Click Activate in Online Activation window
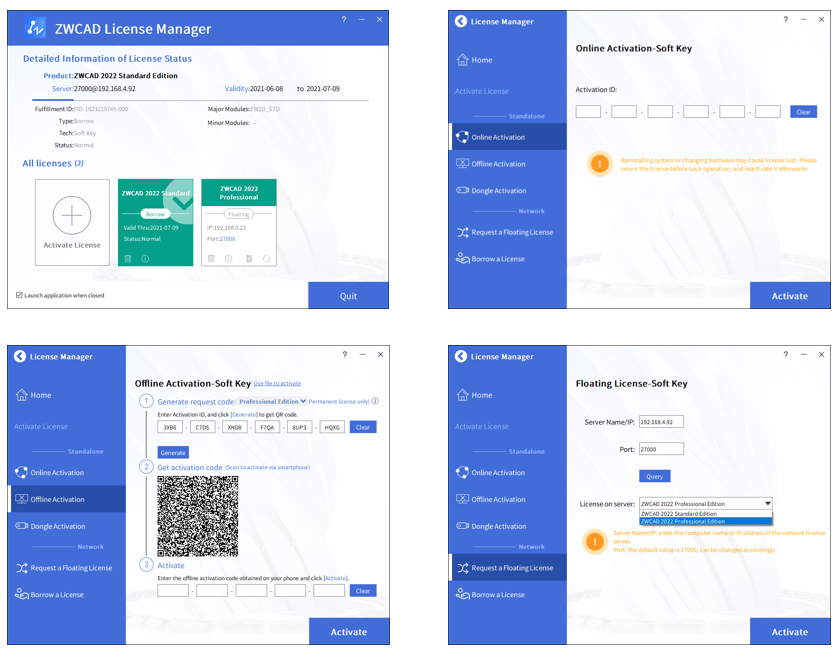The width and height of the screenshot is (838, 653). 790,296
